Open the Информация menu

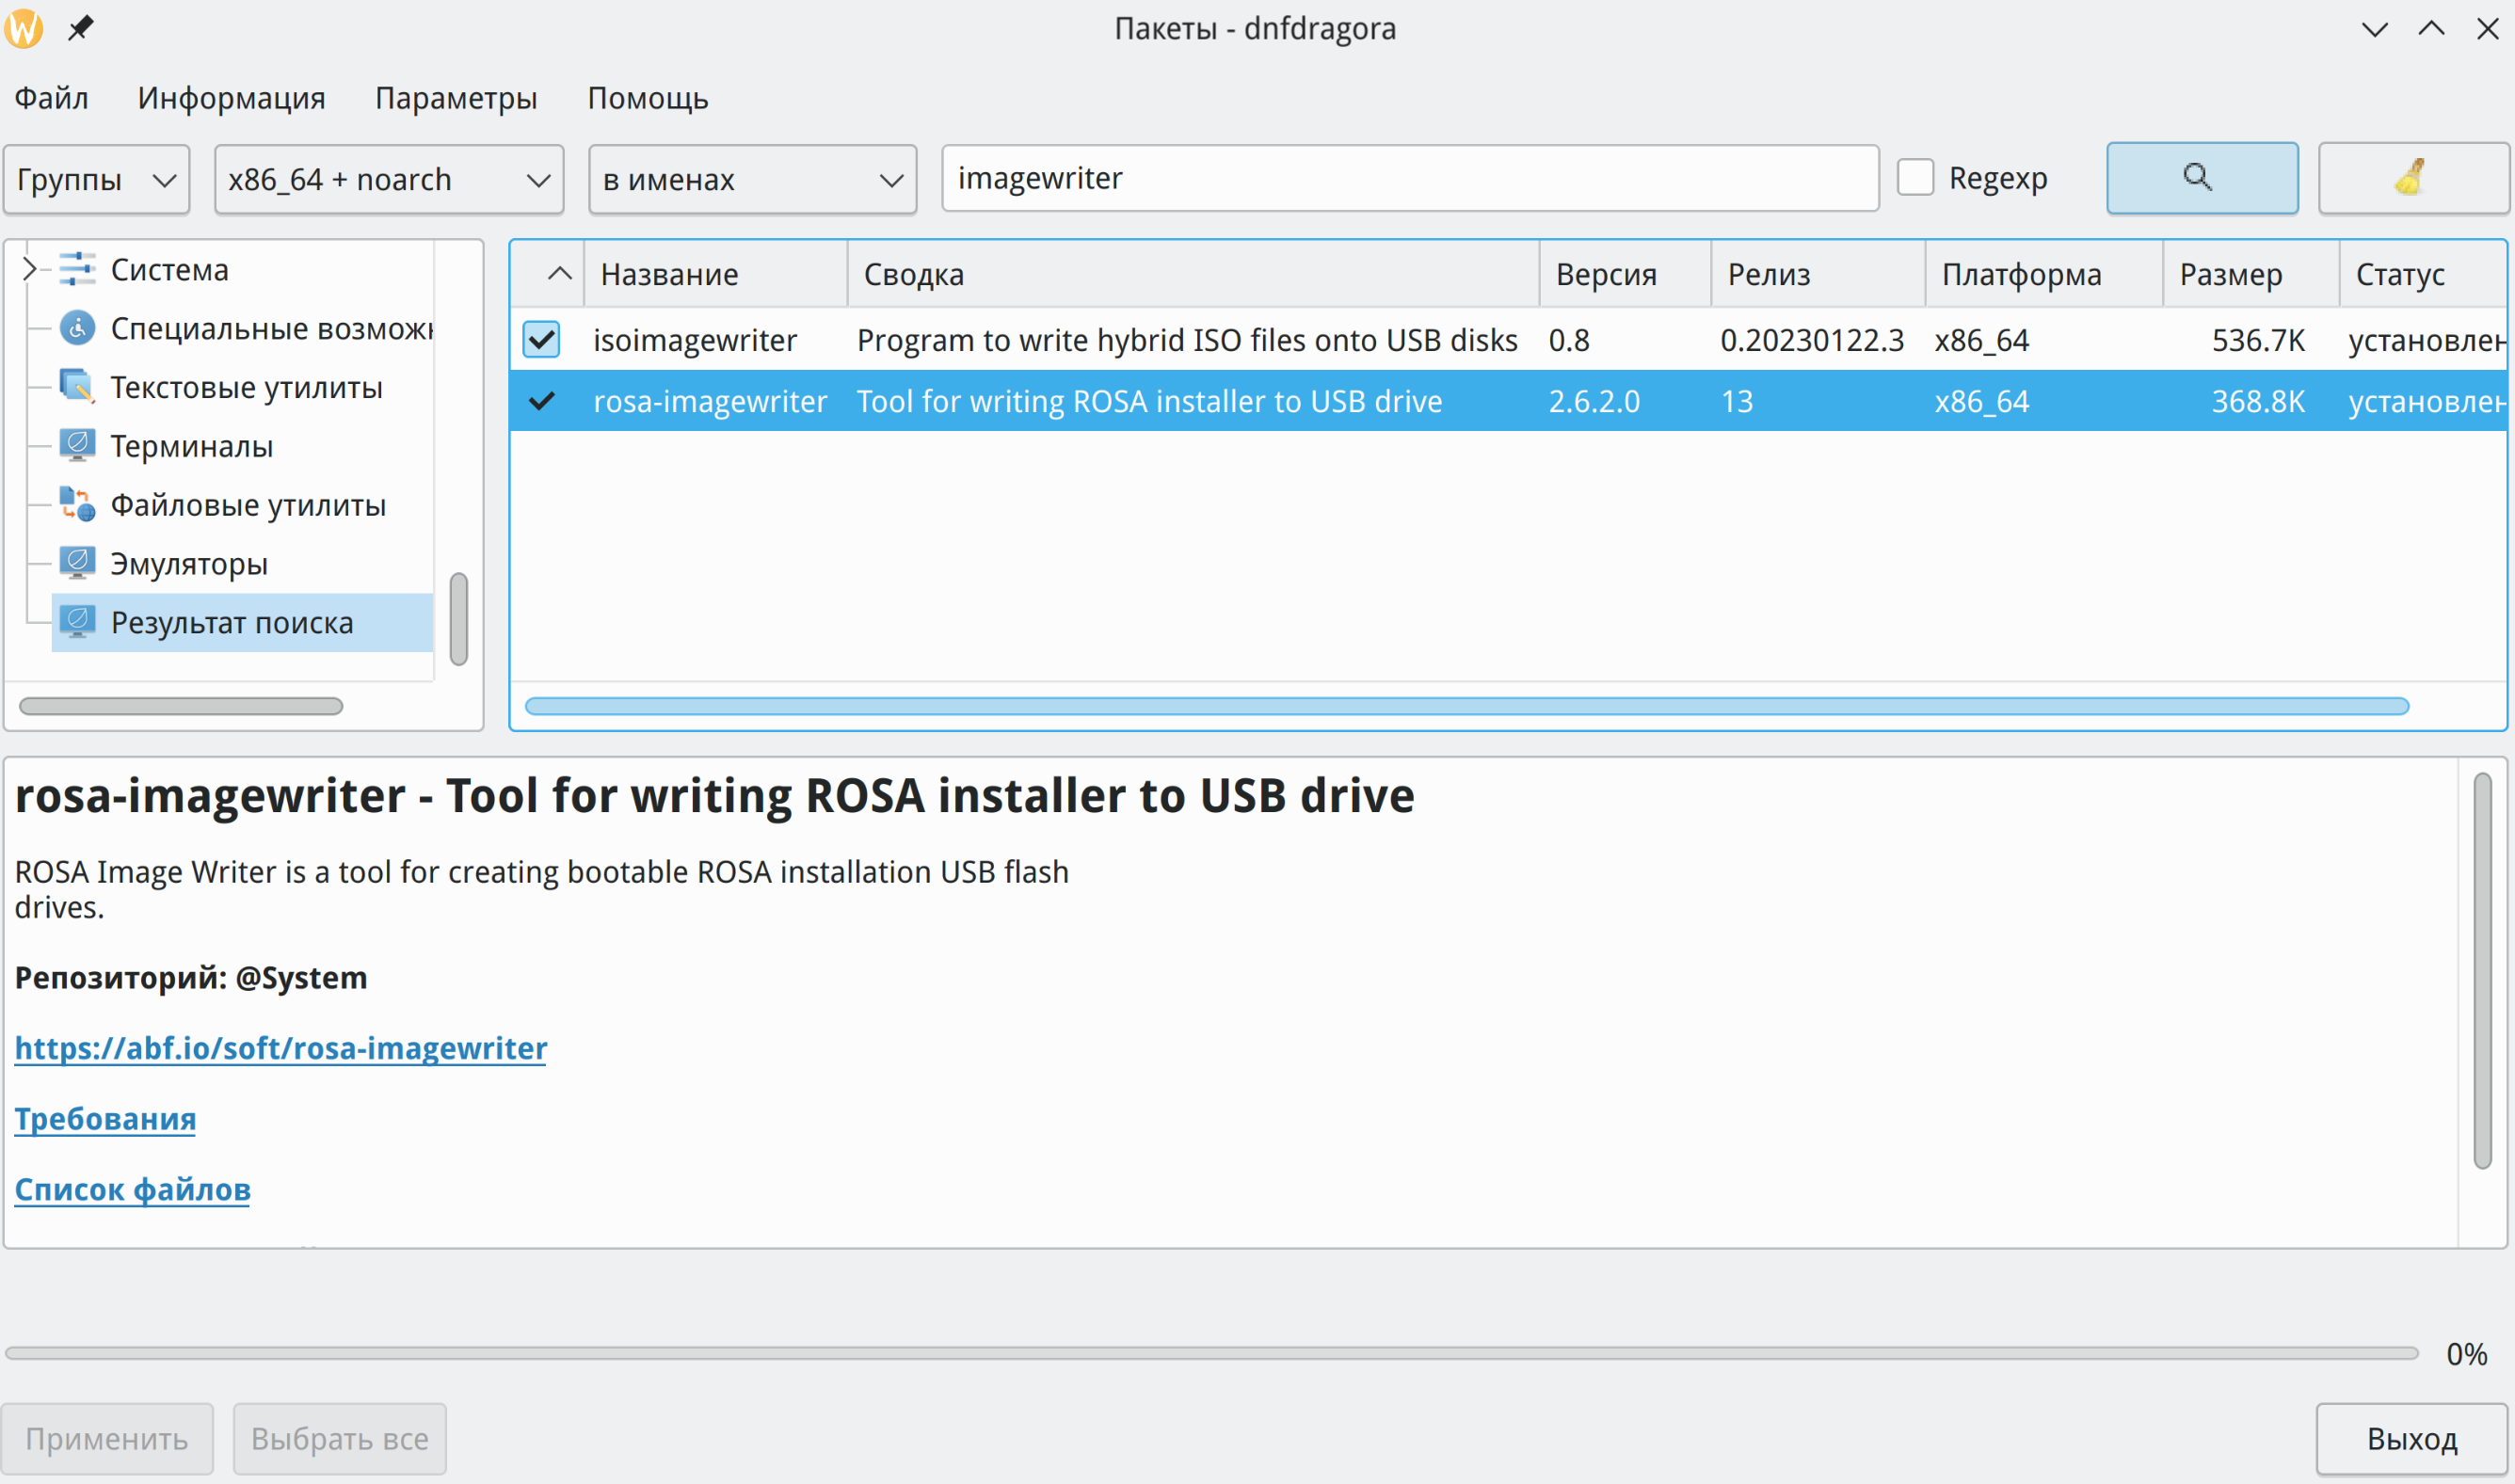tap(231, 98)
